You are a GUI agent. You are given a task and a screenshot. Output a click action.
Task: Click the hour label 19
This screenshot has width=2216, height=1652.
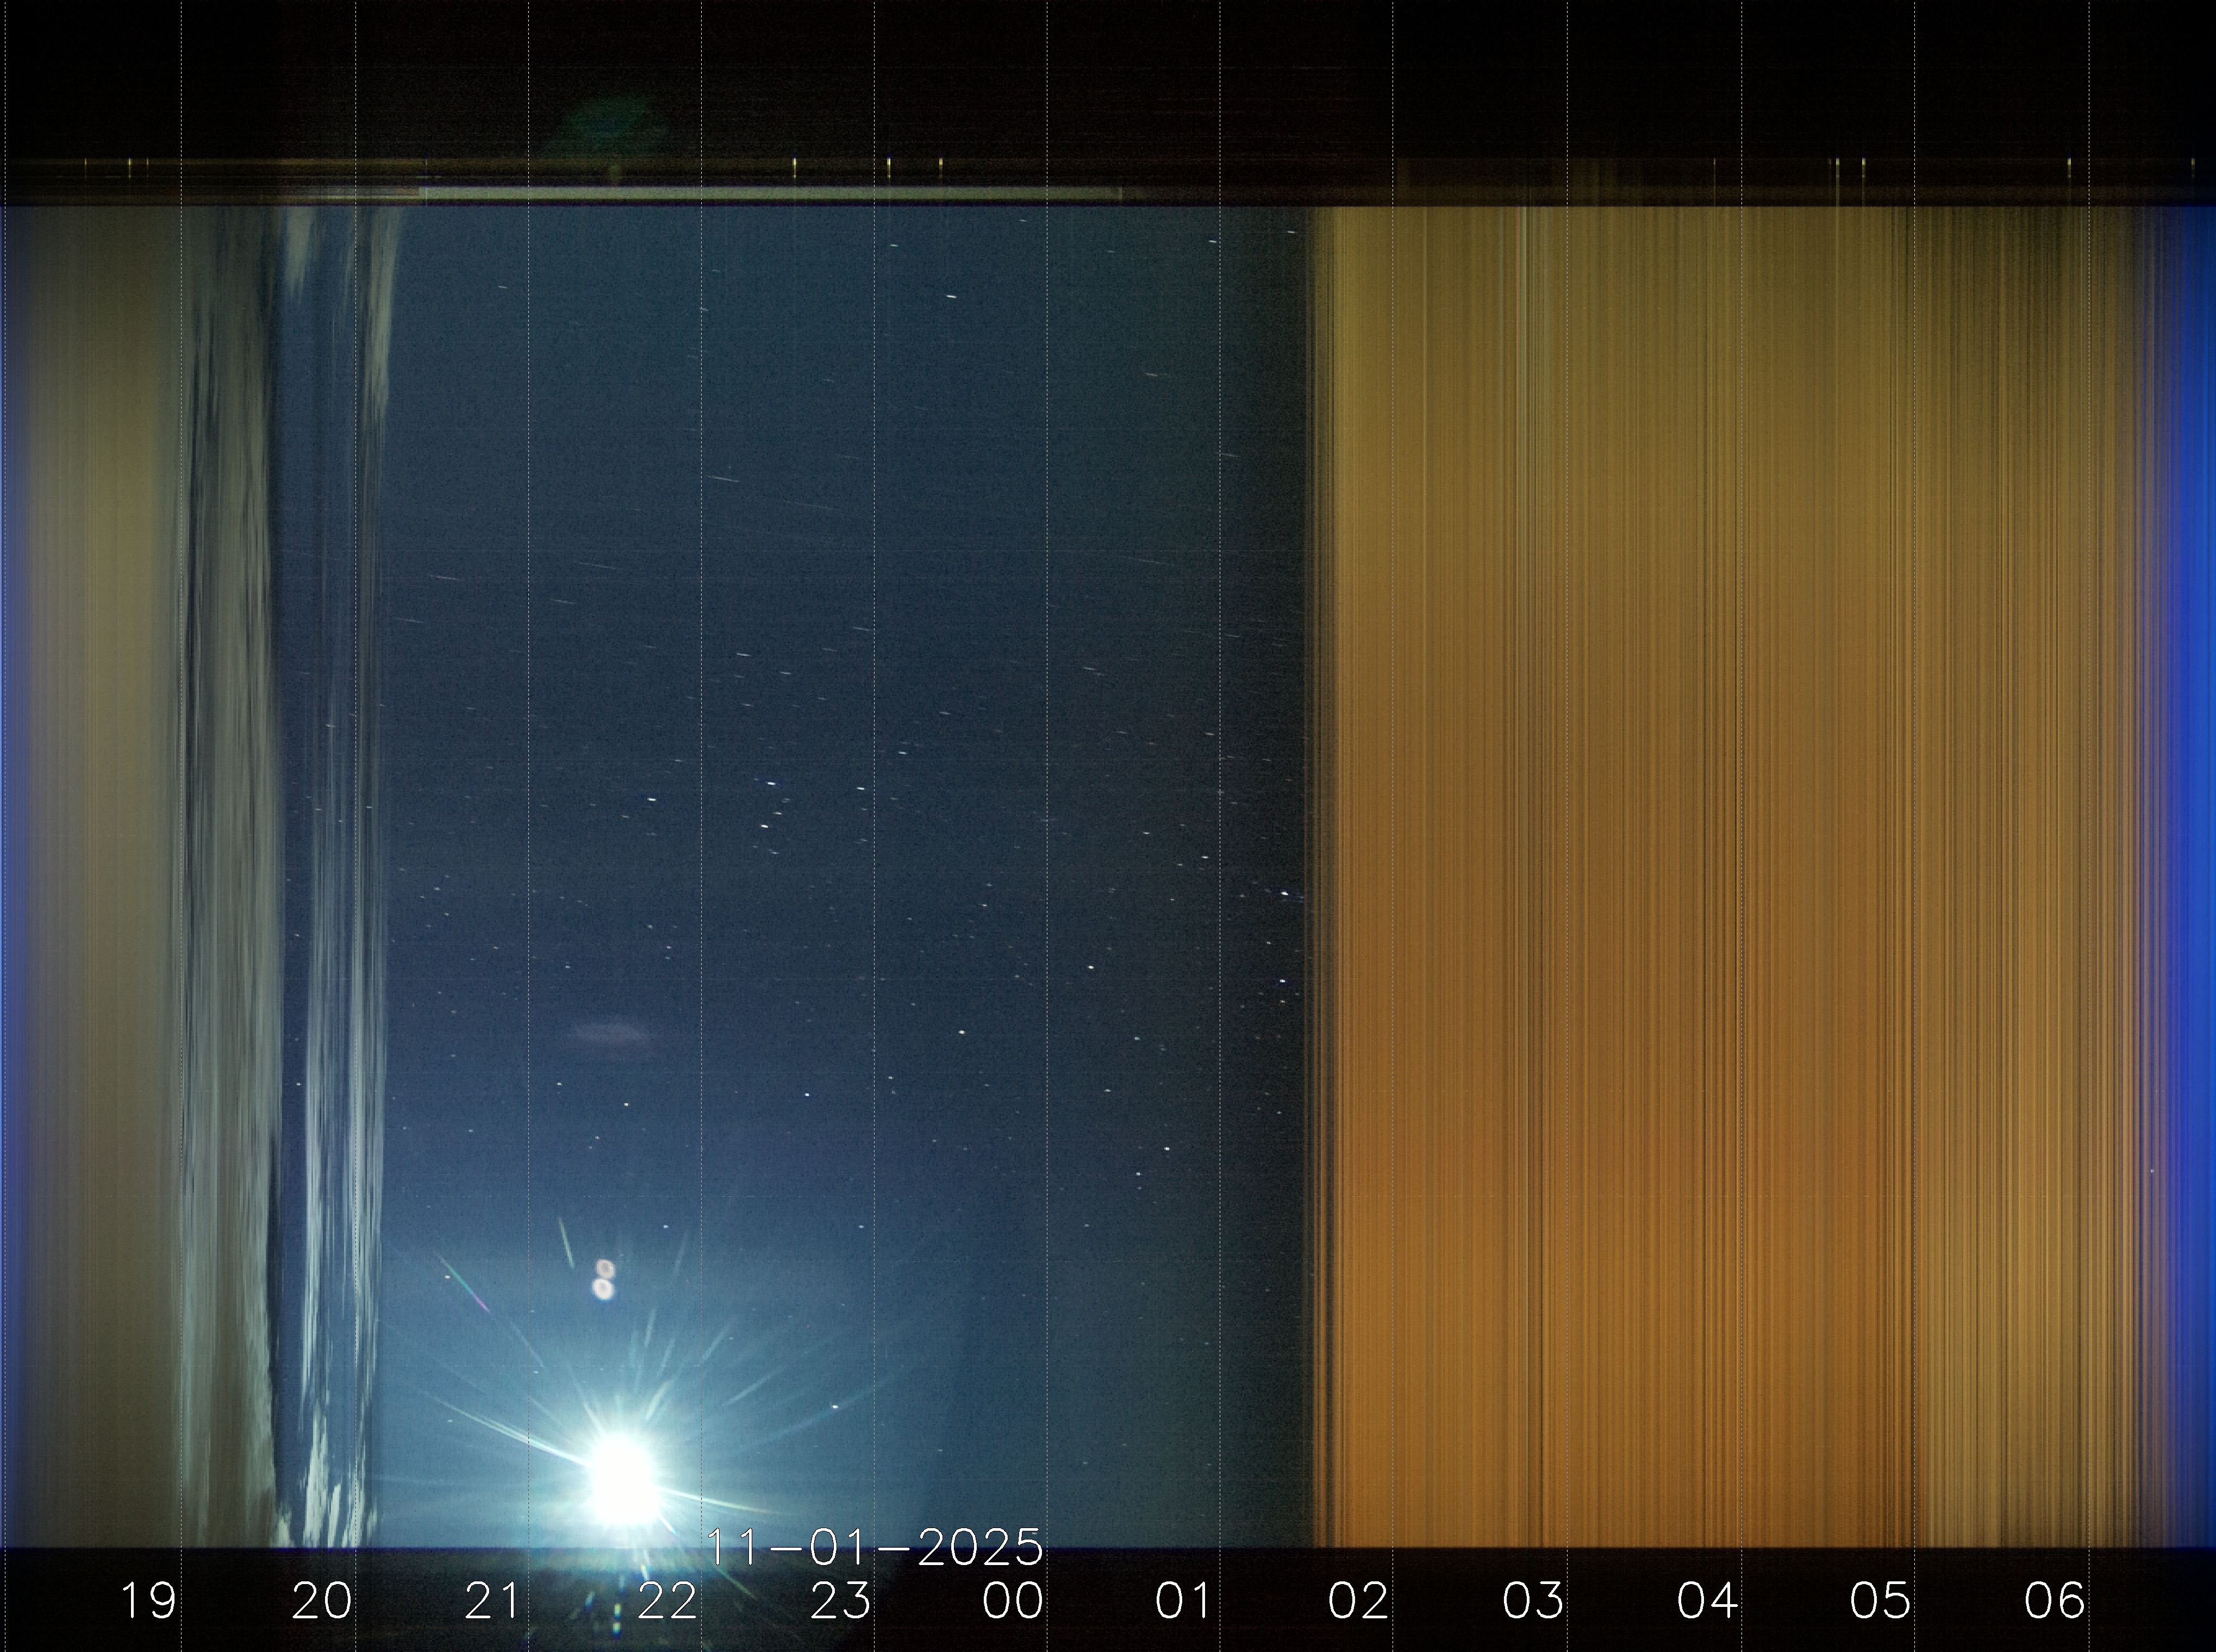[x=148, y=1601]
